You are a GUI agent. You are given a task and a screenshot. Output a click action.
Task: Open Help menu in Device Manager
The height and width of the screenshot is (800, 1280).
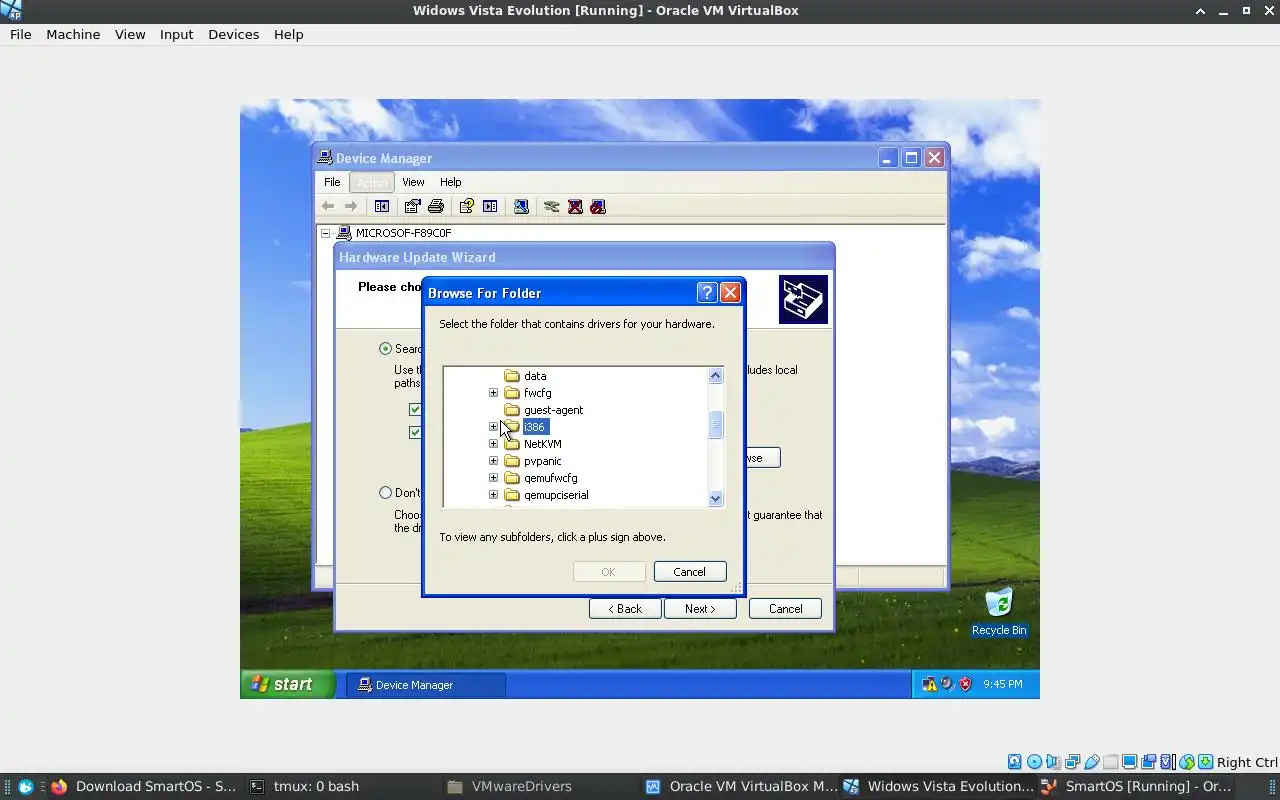pyautogui.click(x=451, y=182)
